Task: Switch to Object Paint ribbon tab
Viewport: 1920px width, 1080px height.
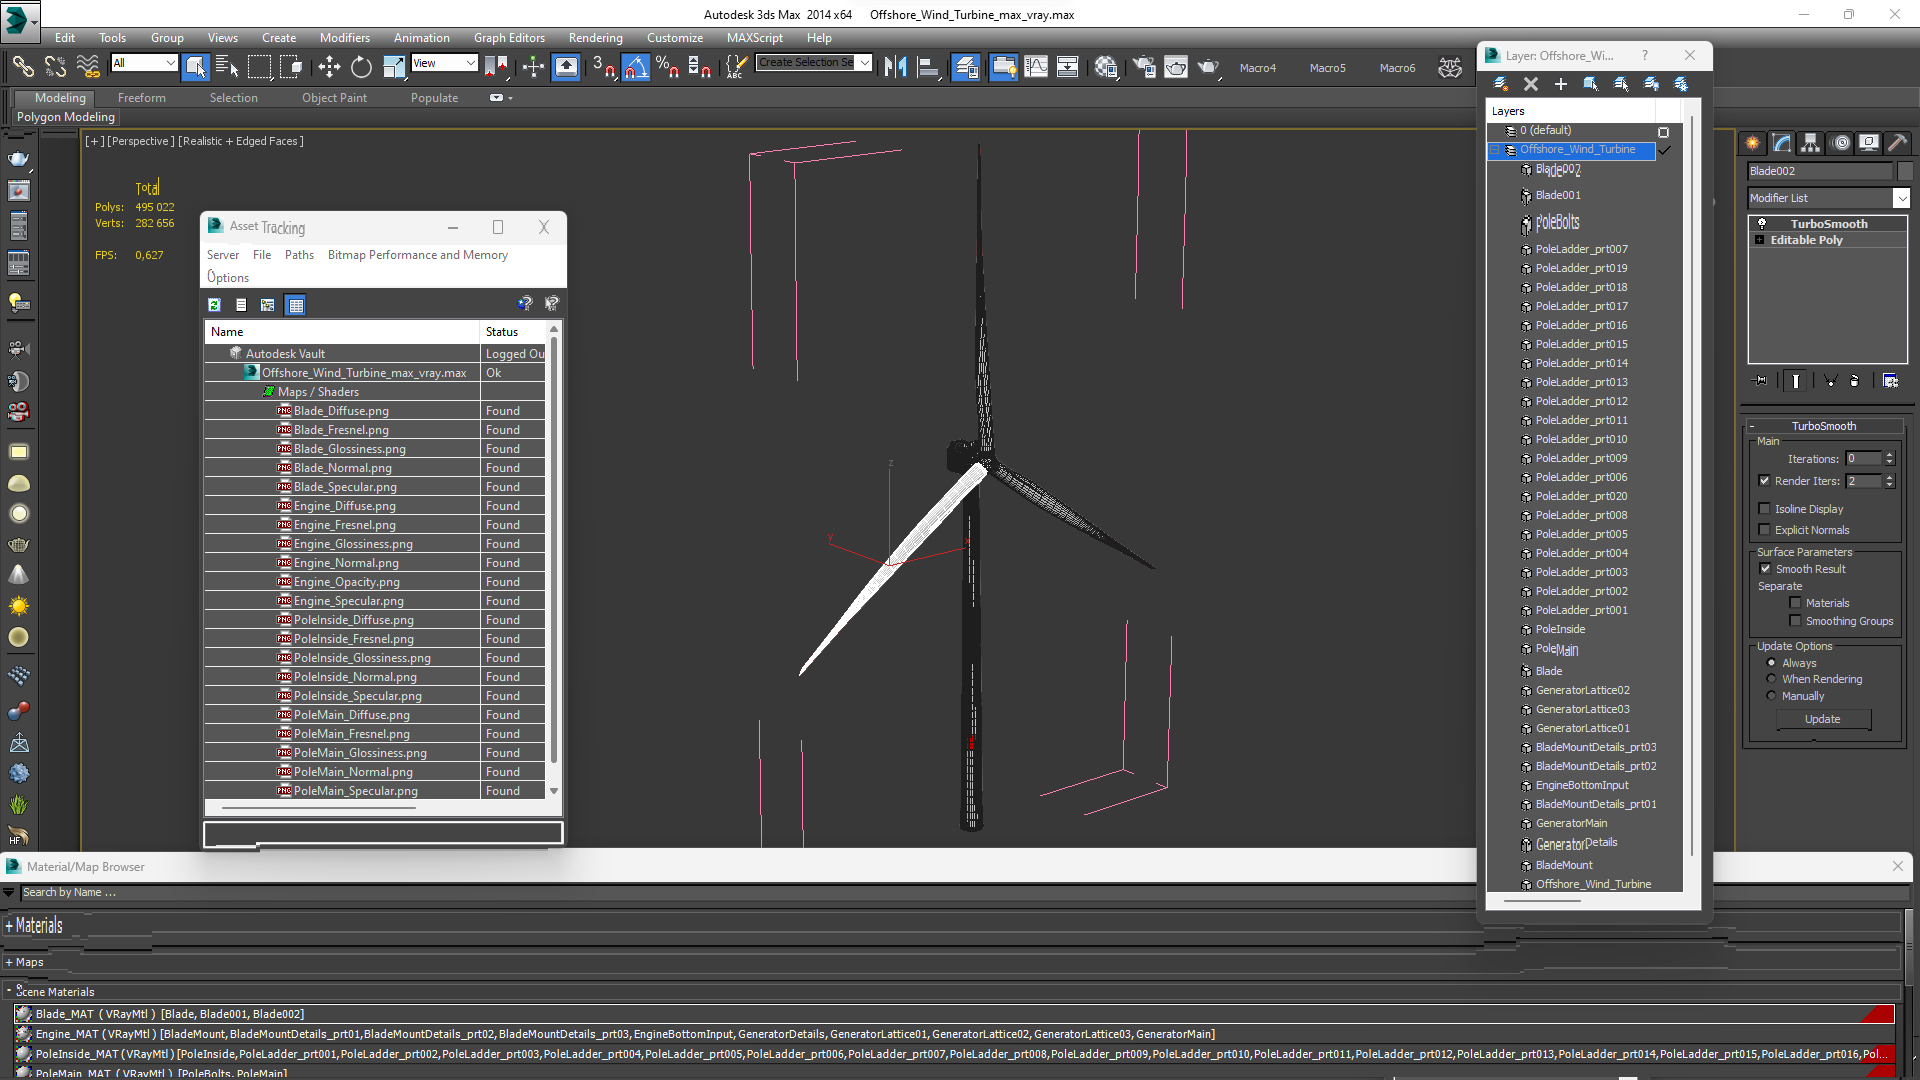Action: [334, 98]
